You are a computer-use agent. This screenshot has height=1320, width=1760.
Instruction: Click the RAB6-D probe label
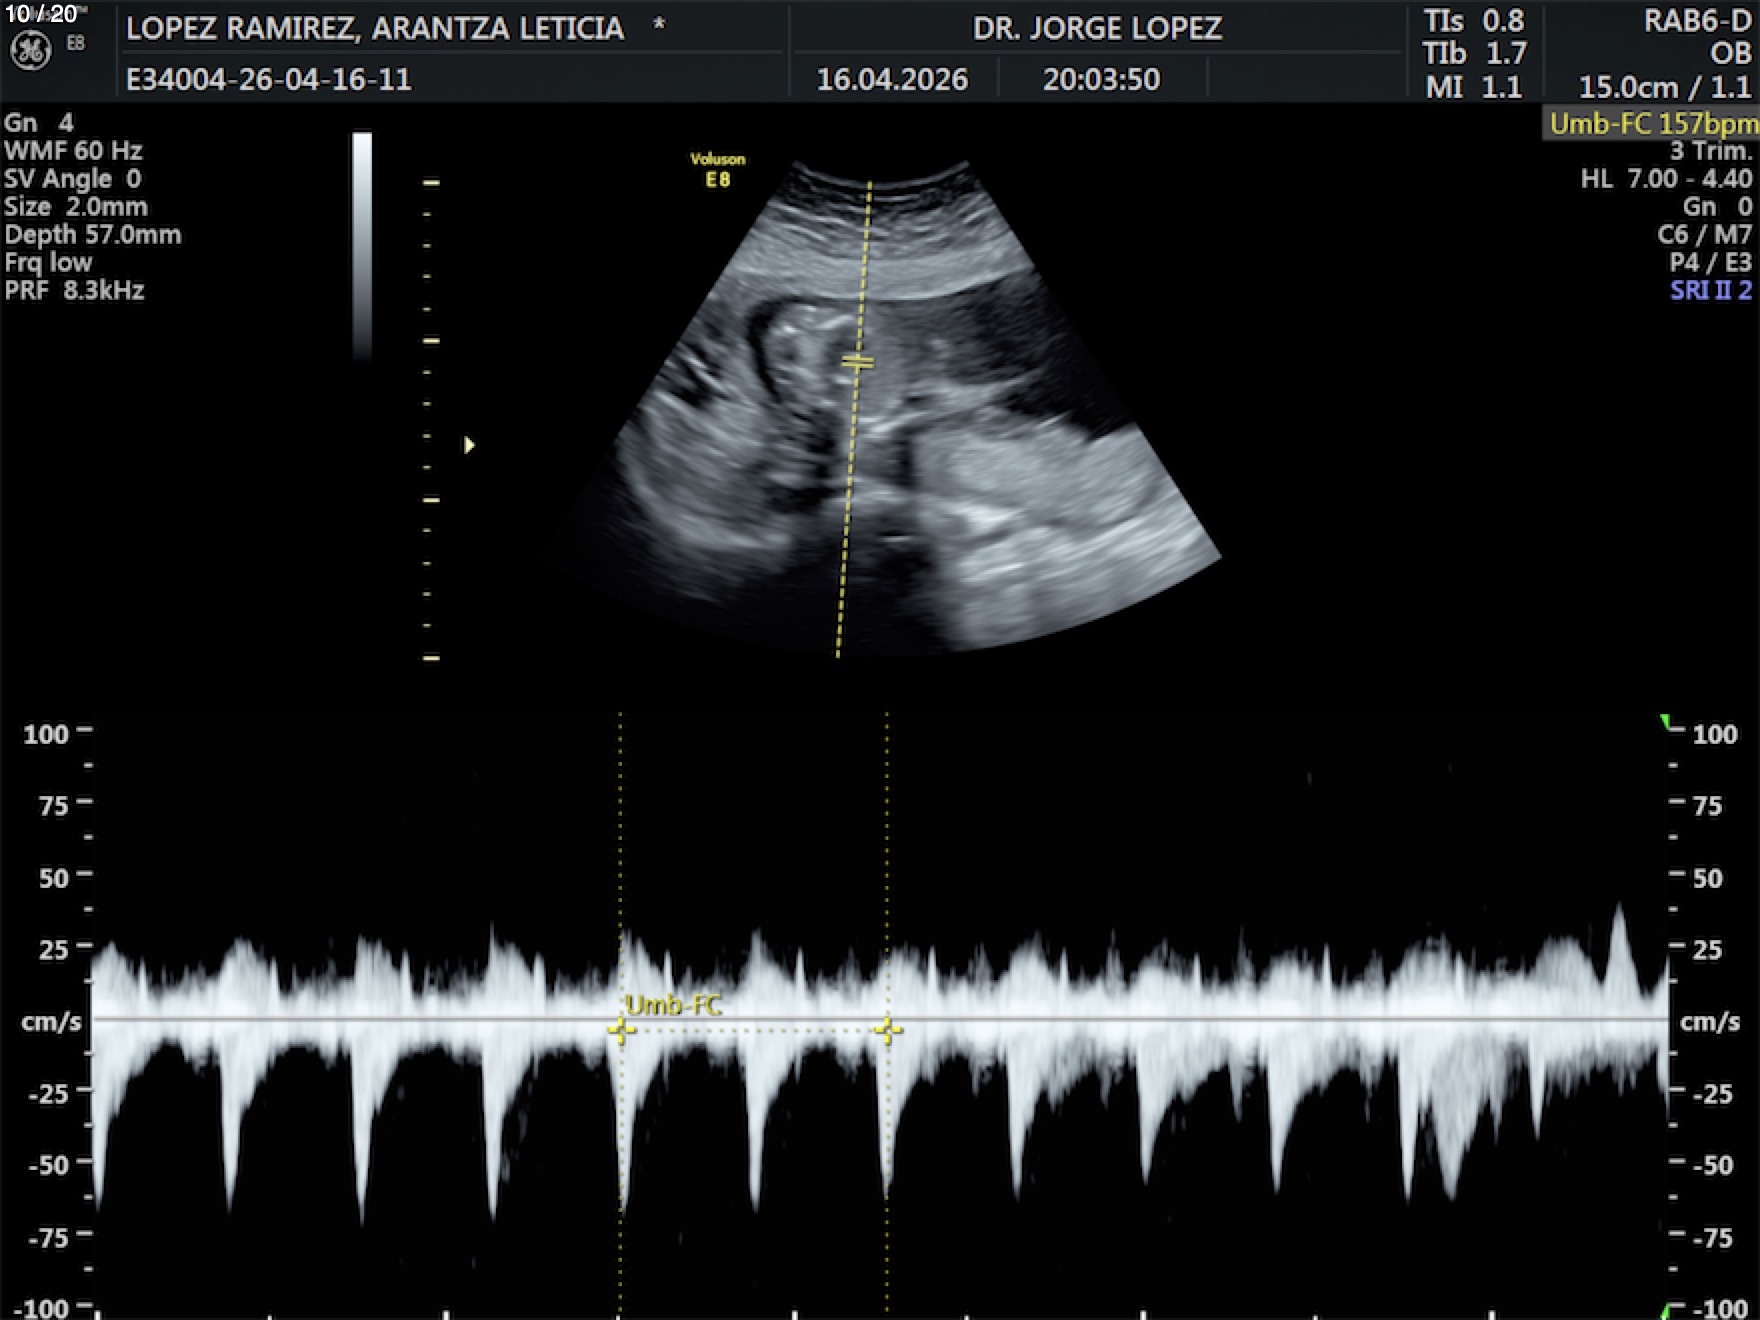(1697, 21)
